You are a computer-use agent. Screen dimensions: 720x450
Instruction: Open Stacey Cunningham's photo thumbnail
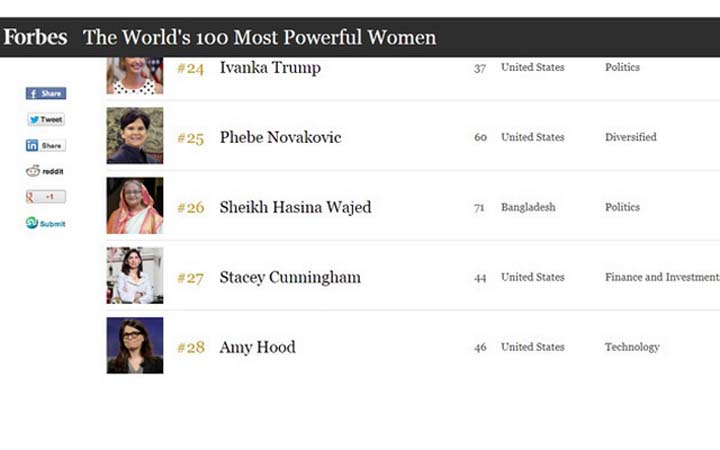click(x=135, y=276)
